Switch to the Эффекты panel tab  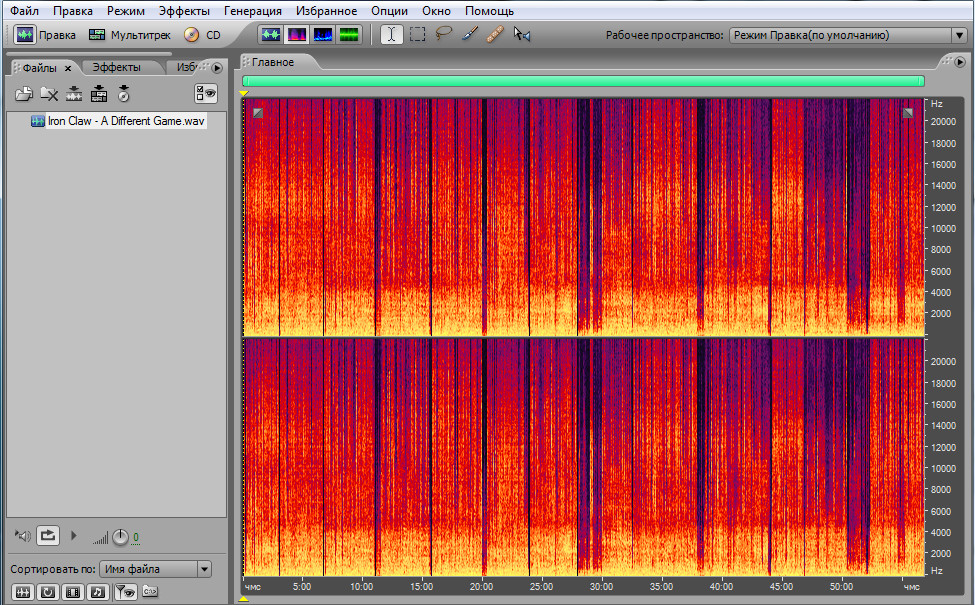click(116, 68)
